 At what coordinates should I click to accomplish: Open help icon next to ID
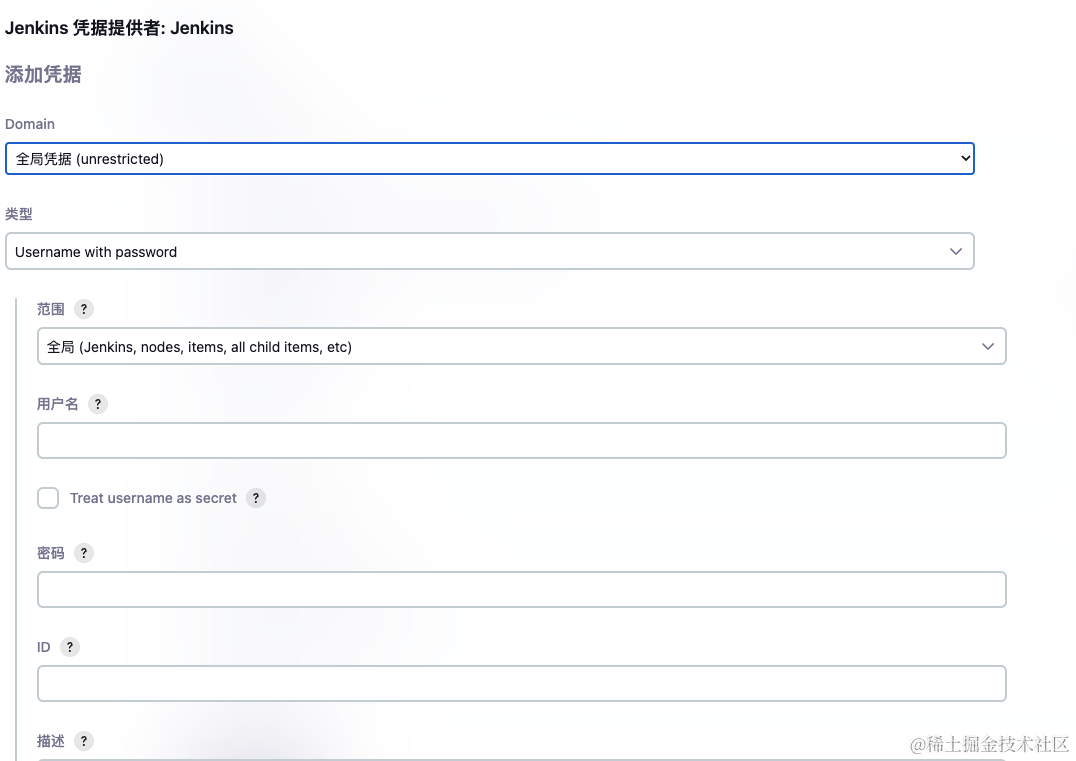coord(70,647)
